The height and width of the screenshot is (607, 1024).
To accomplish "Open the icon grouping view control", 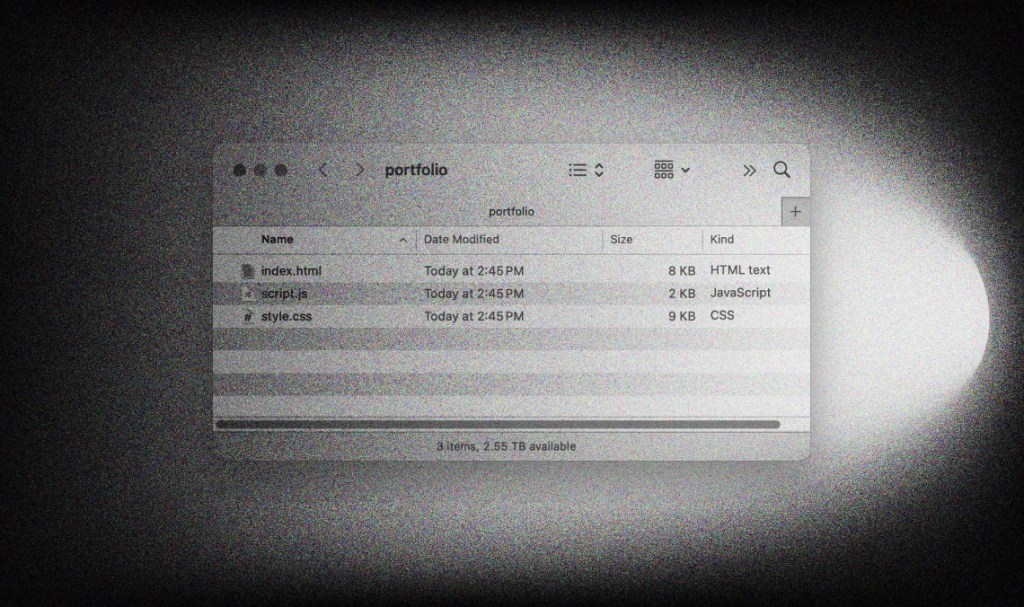I will (664, 170).
